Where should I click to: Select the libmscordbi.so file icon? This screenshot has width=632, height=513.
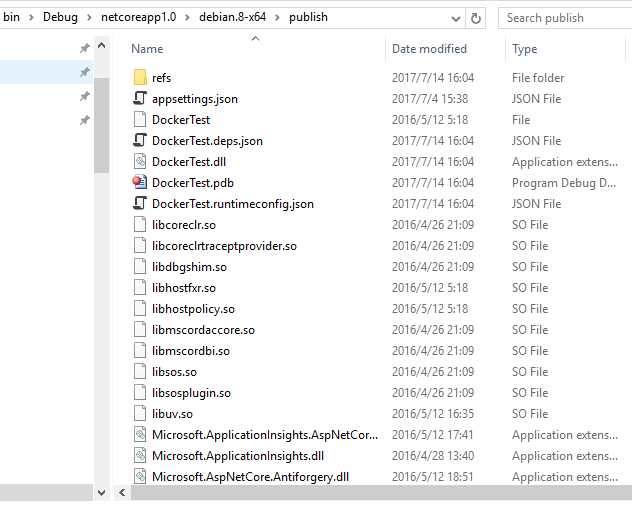tap(140, 350)
